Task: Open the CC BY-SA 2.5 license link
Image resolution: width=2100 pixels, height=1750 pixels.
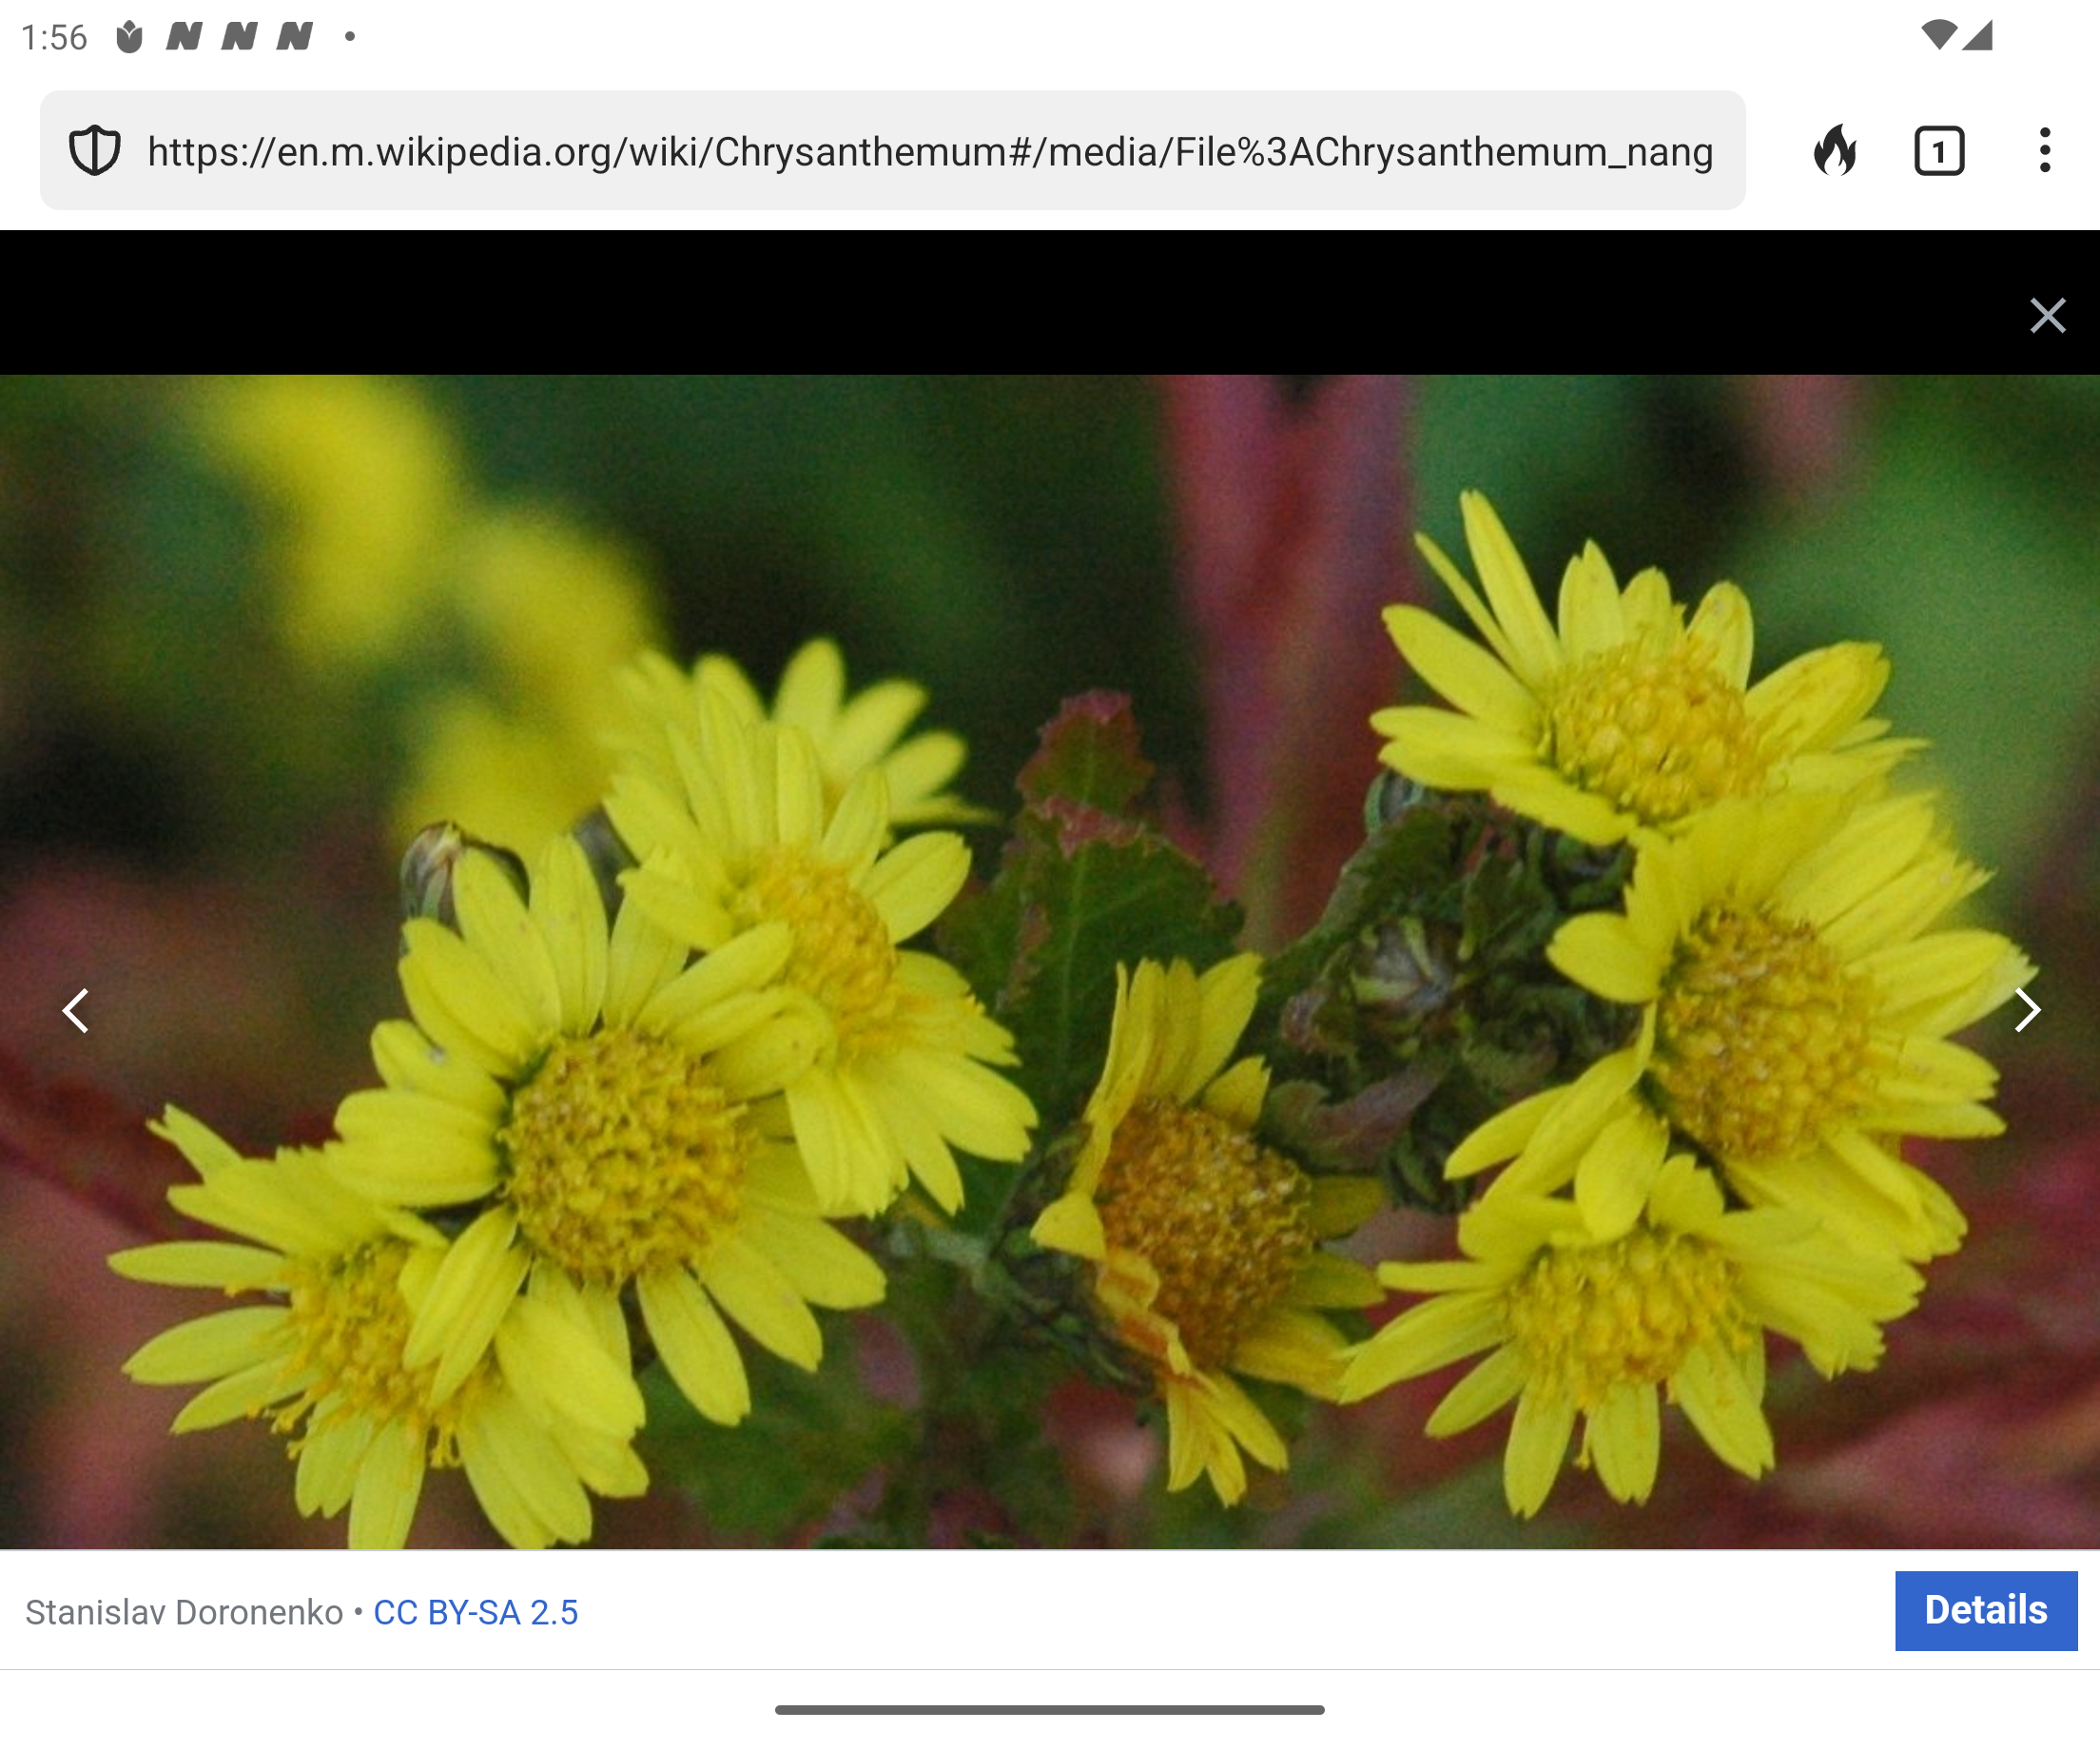Action: click(x=475, y=1612)
